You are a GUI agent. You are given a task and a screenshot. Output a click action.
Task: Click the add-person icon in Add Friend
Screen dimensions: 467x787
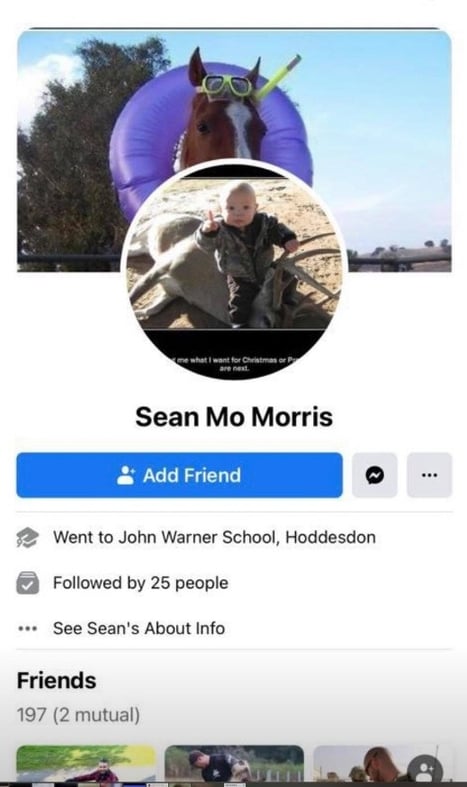coord(126,475)
